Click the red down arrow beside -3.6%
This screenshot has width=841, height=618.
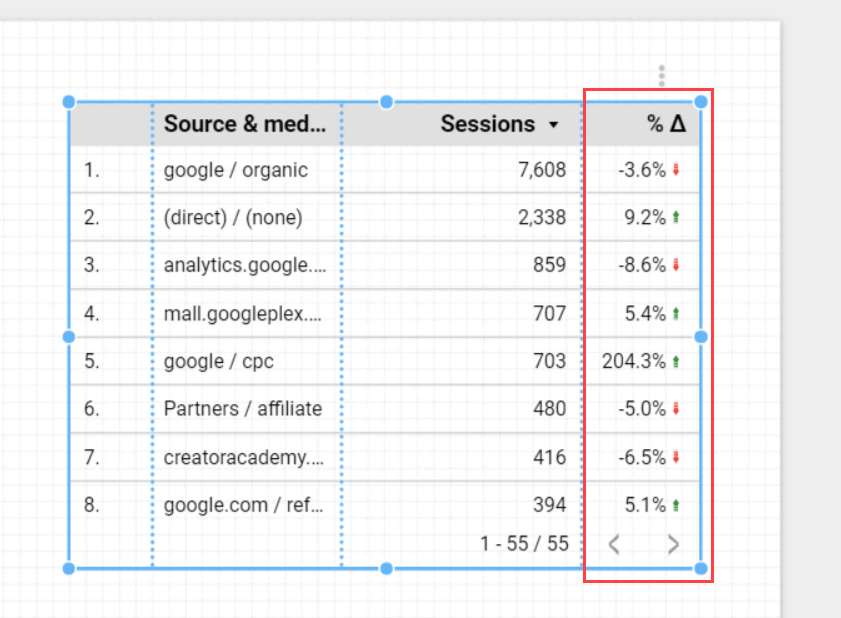pyautogui.click(x=676, y=170)
